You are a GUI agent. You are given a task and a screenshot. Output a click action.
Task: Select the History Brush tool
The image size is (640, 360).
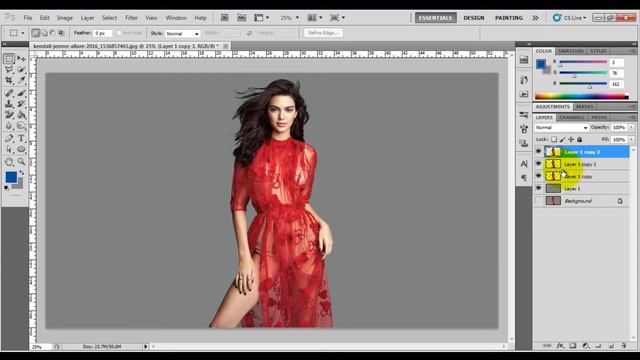[x=21, y=104]
